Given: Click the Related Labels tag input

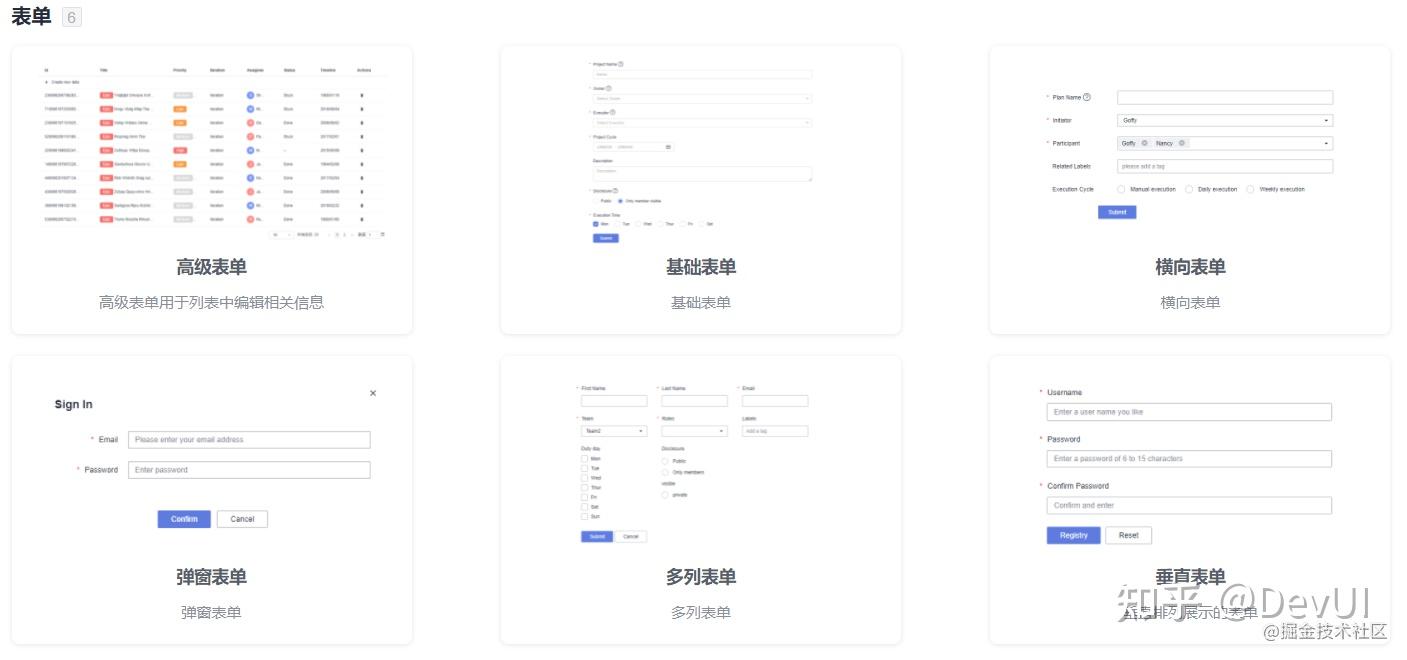Looking at the screenshot, I should coord(1225,166).
